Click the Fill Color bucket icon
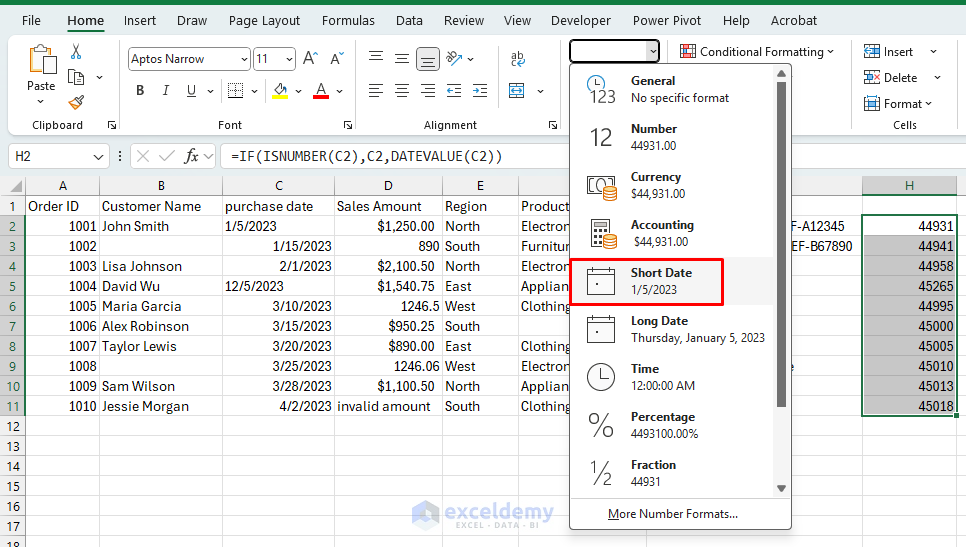966x547 pixels. (x=280, y=91)
